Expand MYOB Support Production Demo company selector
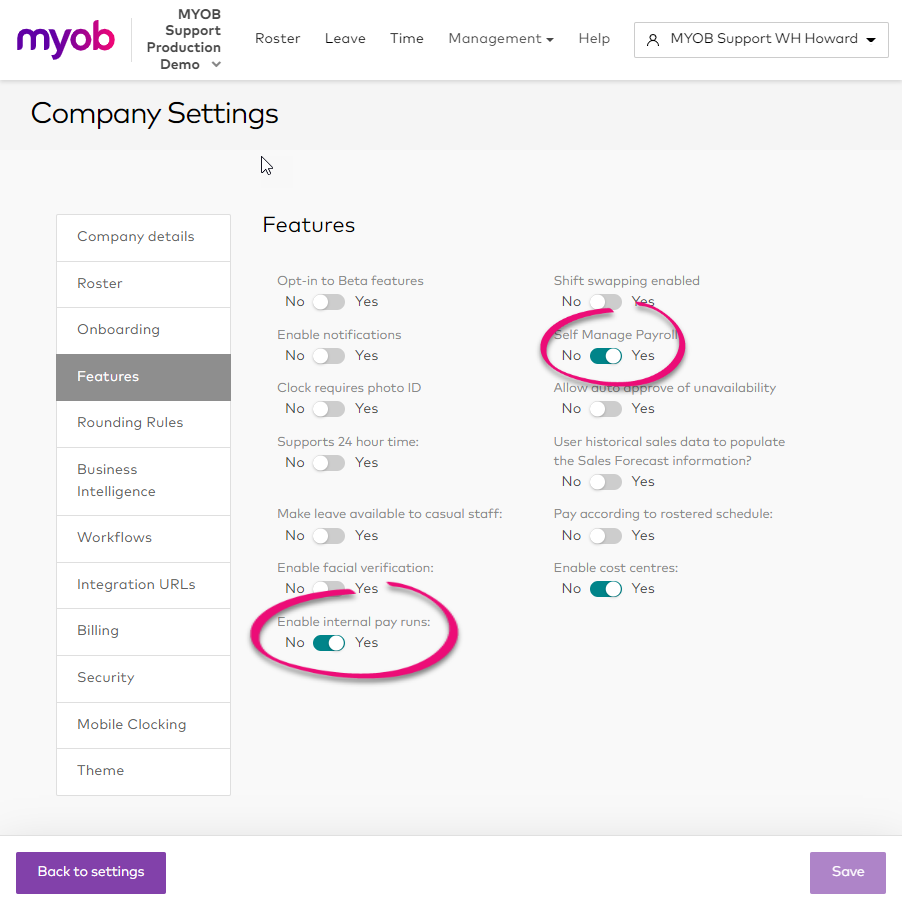 183,39
